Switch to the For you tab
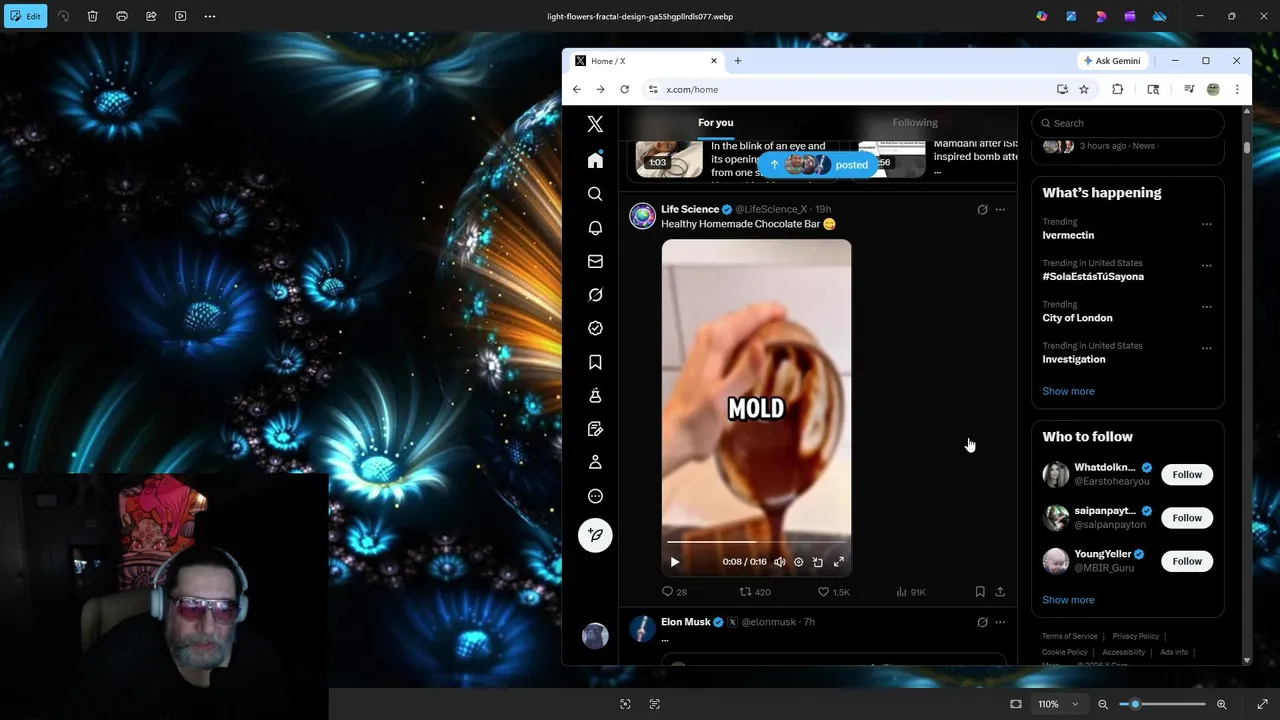The image size is (1280, 720). coord(715,123)
